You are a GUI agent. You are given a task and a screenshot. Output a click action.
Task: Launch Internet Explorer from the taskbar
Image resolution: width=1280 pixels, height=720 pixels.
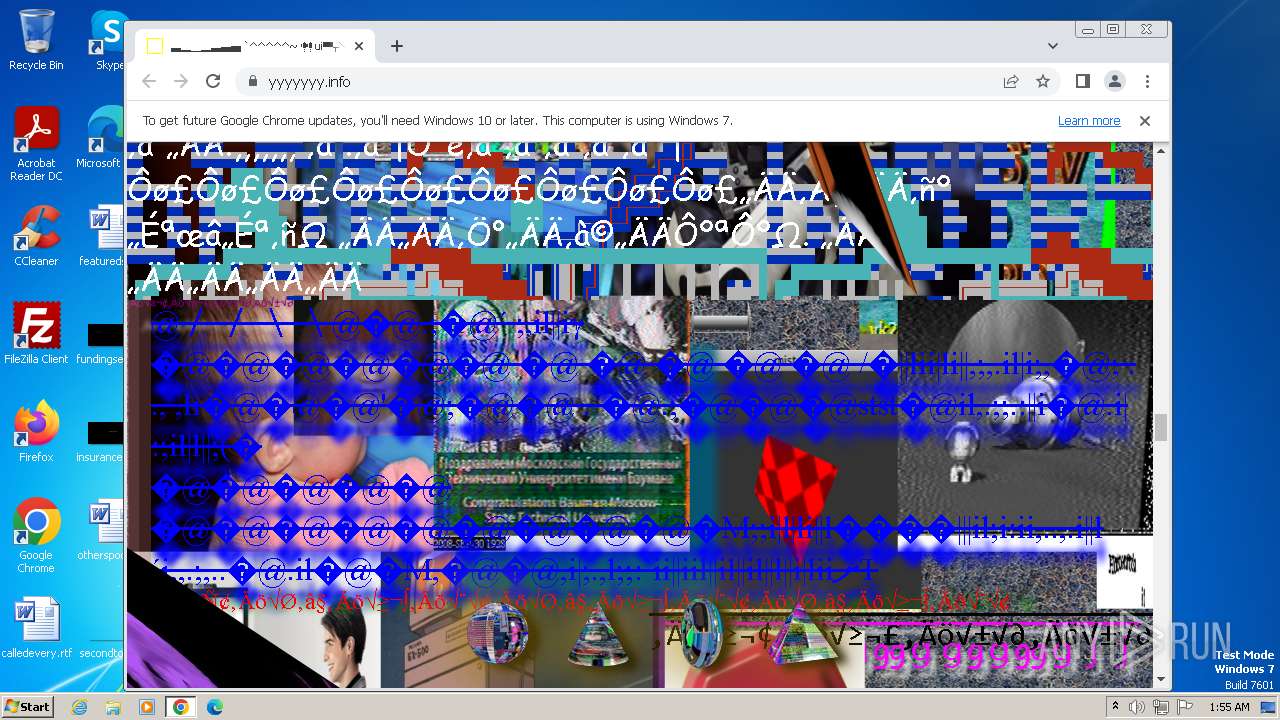[80, 707]
